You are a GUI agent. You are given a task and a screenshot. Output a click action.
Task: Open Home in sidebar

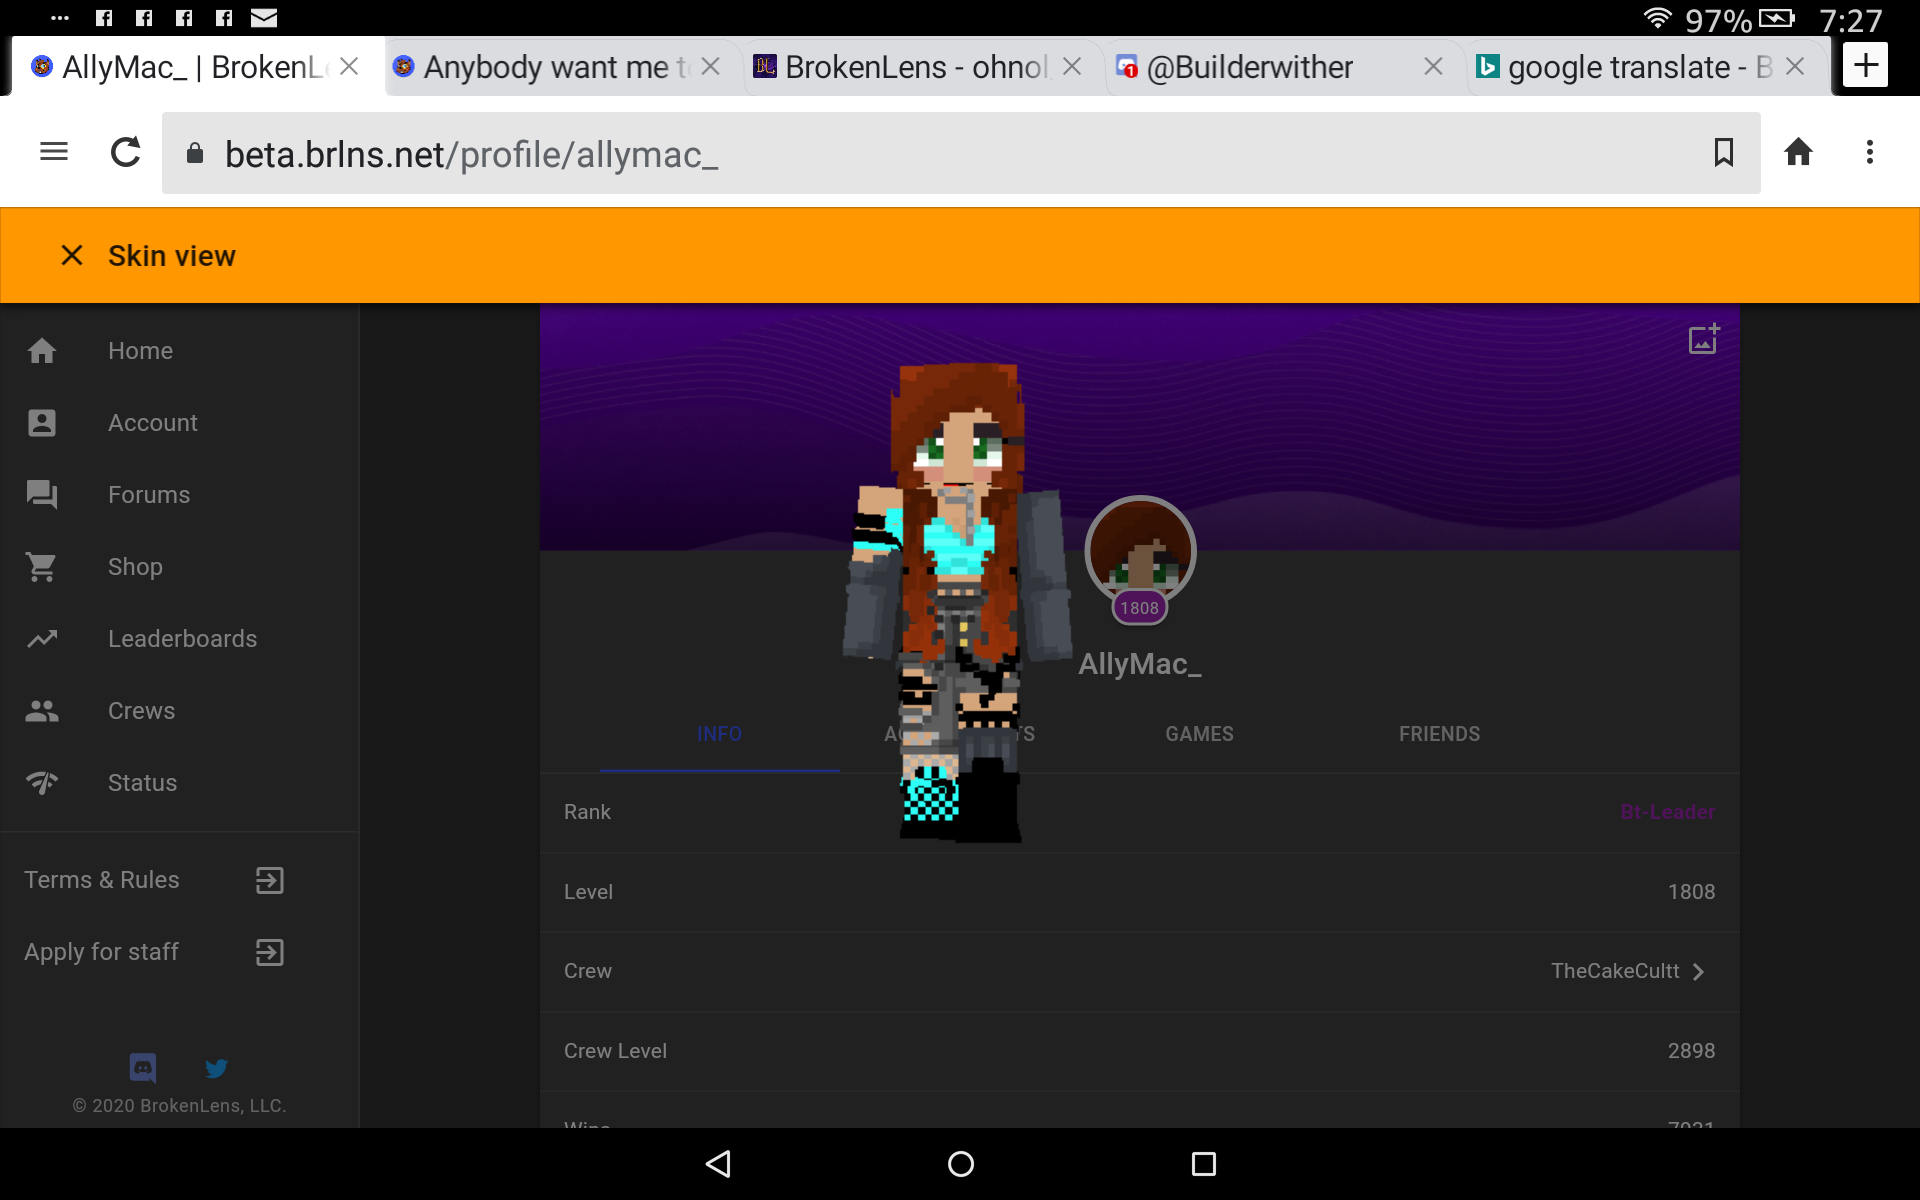(180, 351)
